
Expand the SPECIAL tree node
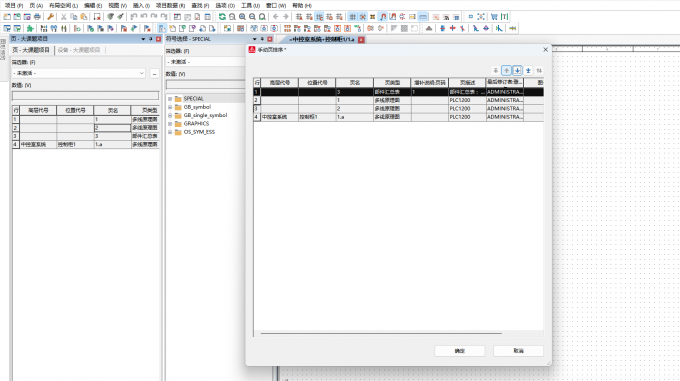pyautogui.click(x=170, y=99)
